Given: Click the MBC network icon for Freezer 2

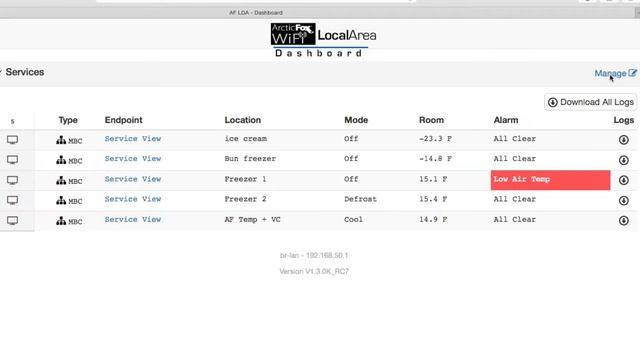Looking at the screenshot, I should [x=61, y=200].
